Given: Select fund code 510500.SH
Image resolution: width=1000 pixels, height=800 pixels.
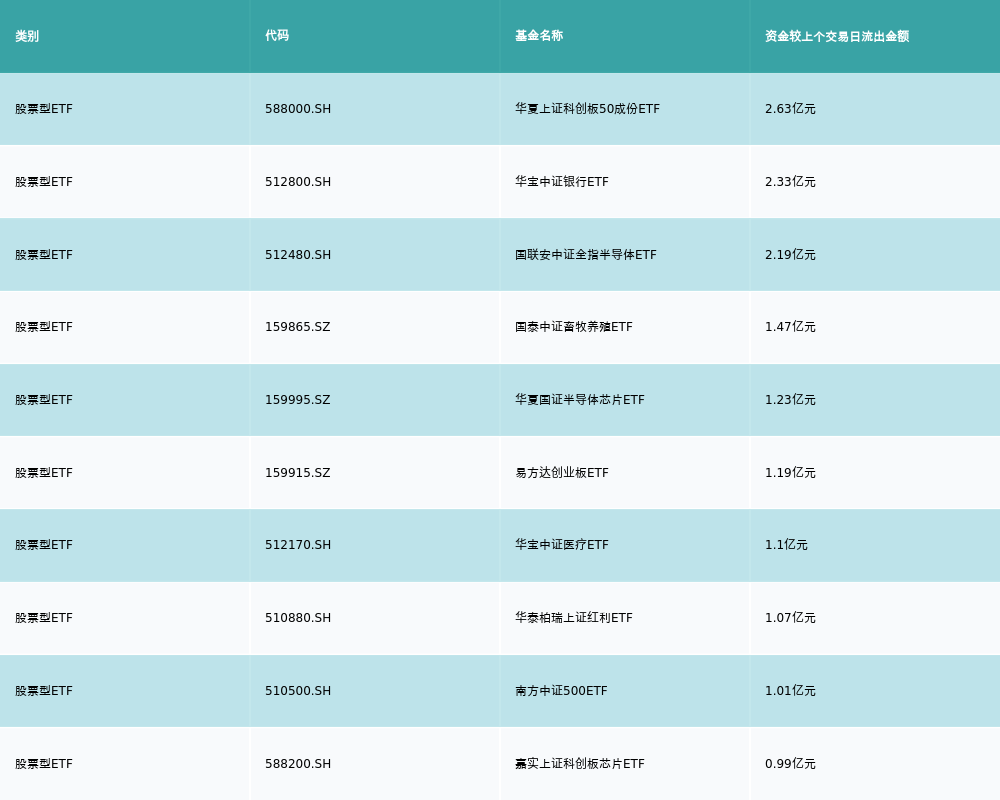Looking at the screenshot, I should [298, 691].
